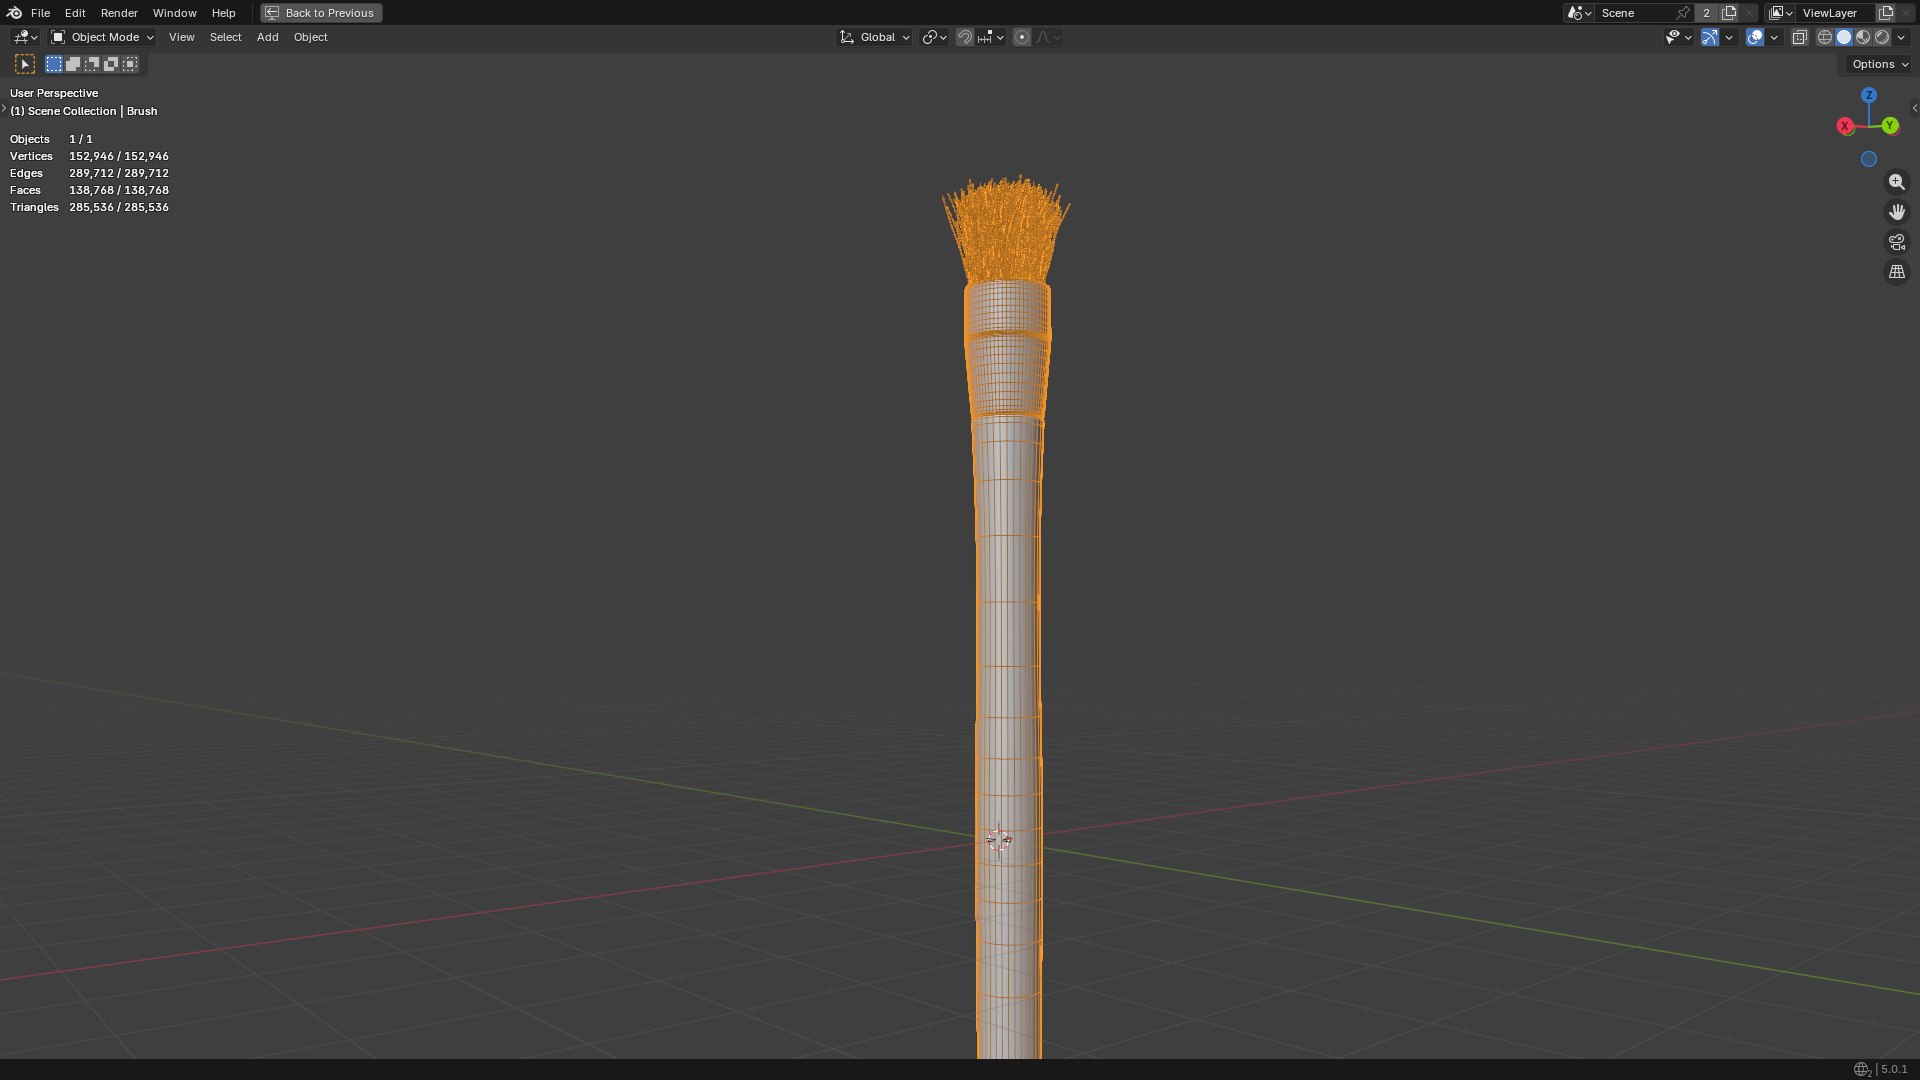
Task: Expand the sidebar arrow at right edge
Action: 1914,108
